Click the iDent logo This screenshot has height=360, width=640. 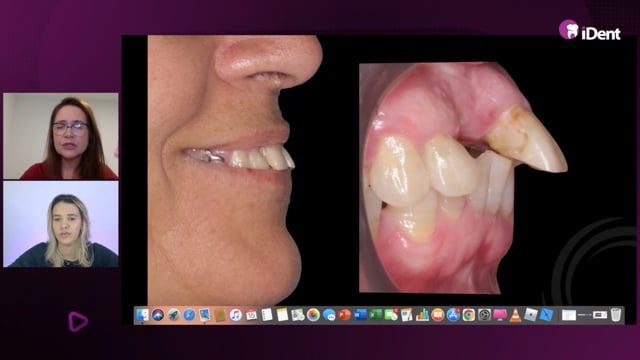pos(590,30)
